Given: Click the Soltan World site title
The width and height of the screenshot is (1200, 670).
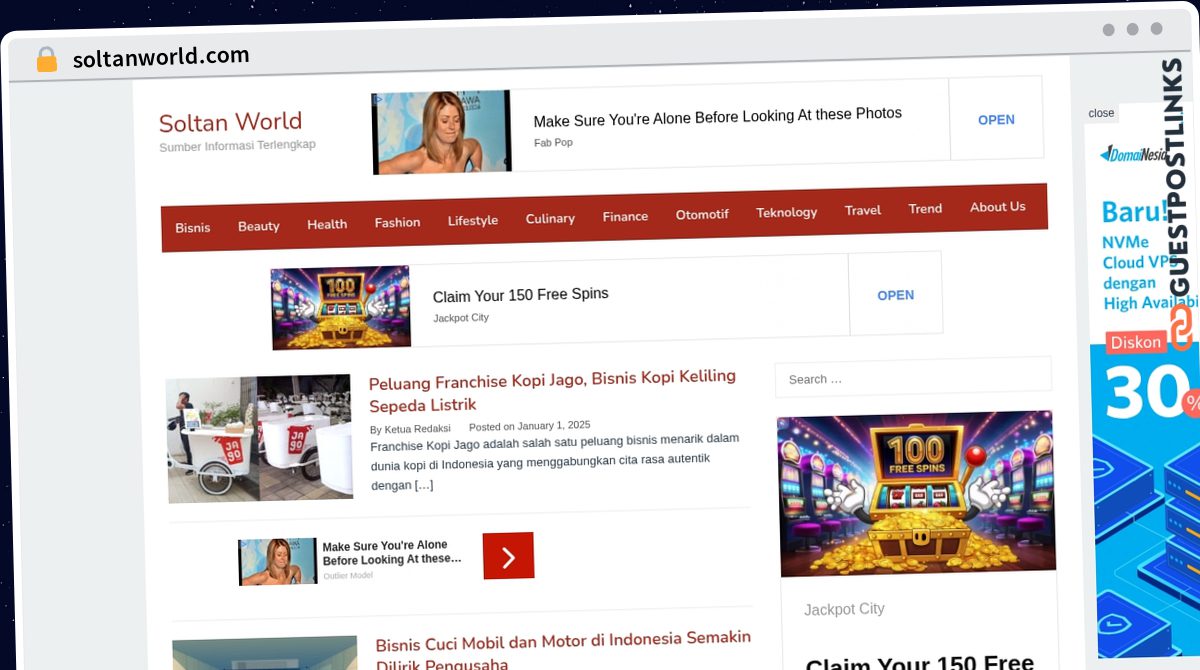Looking at the screenshot, I should pyautogui.click(x=230, y=122).
